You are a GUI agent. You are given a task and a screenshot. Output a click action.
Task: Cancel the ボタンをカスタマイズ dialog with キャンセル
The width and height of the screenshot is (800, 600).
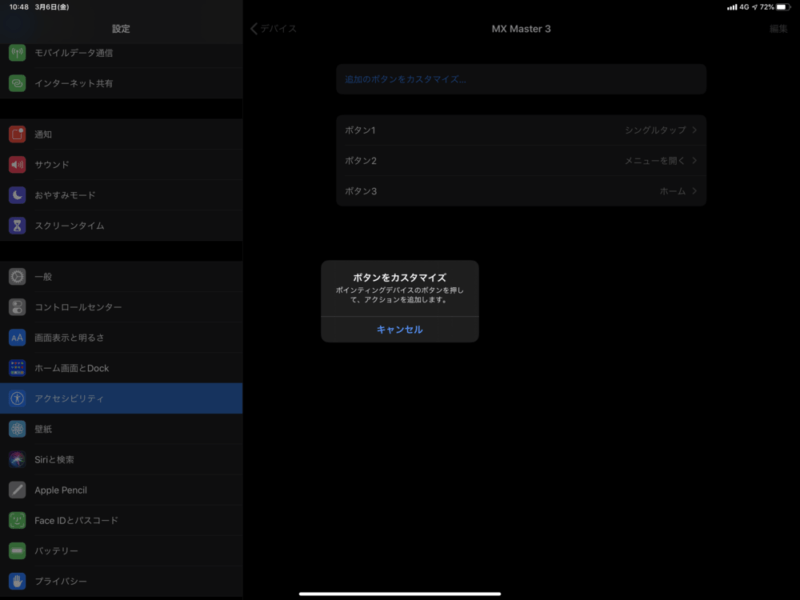pos(399,330)
